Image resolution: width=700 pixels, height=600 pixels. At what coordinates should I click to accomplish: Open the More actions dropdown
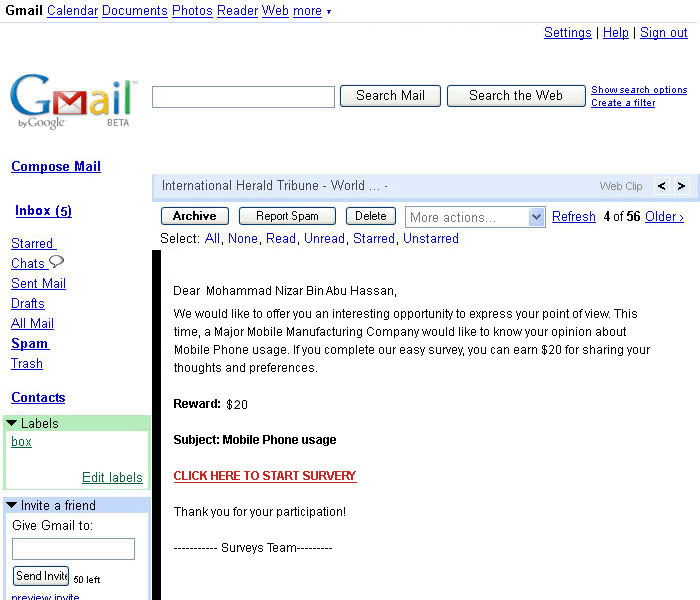pos(475,217)
